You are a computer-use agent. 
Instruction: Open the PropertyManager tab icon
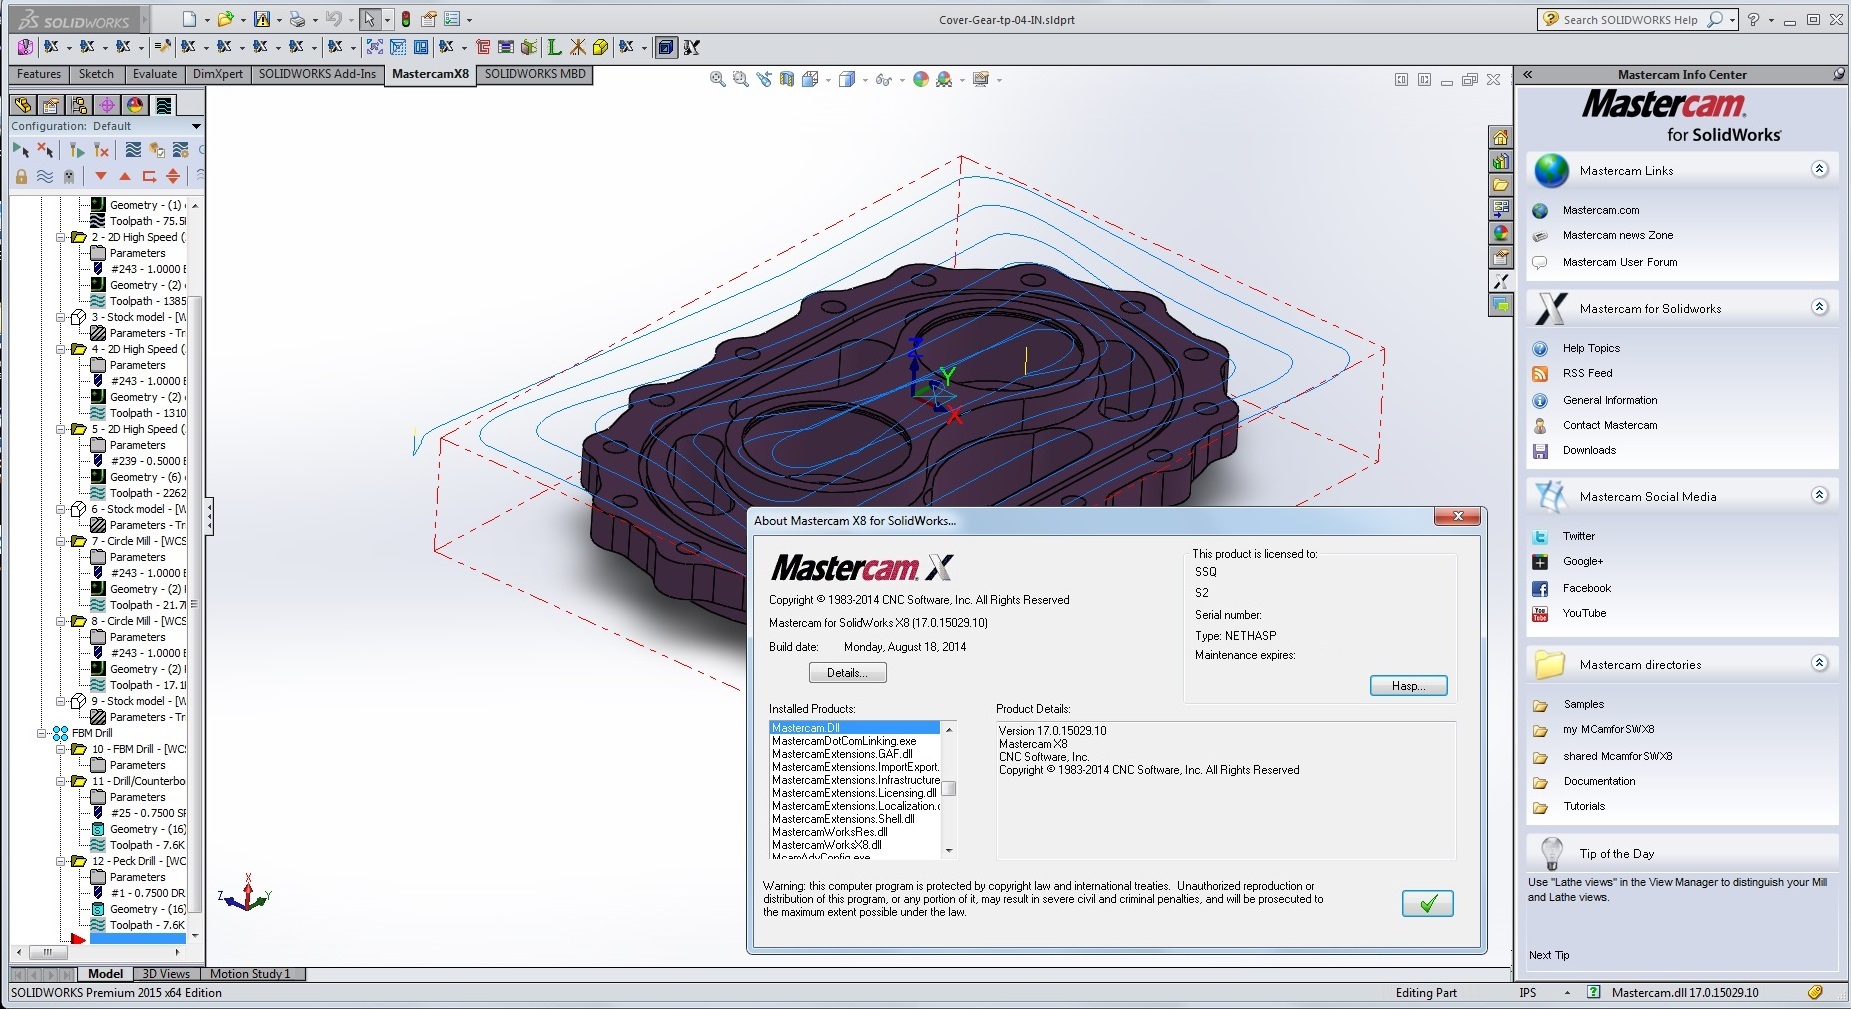point(51,105)
